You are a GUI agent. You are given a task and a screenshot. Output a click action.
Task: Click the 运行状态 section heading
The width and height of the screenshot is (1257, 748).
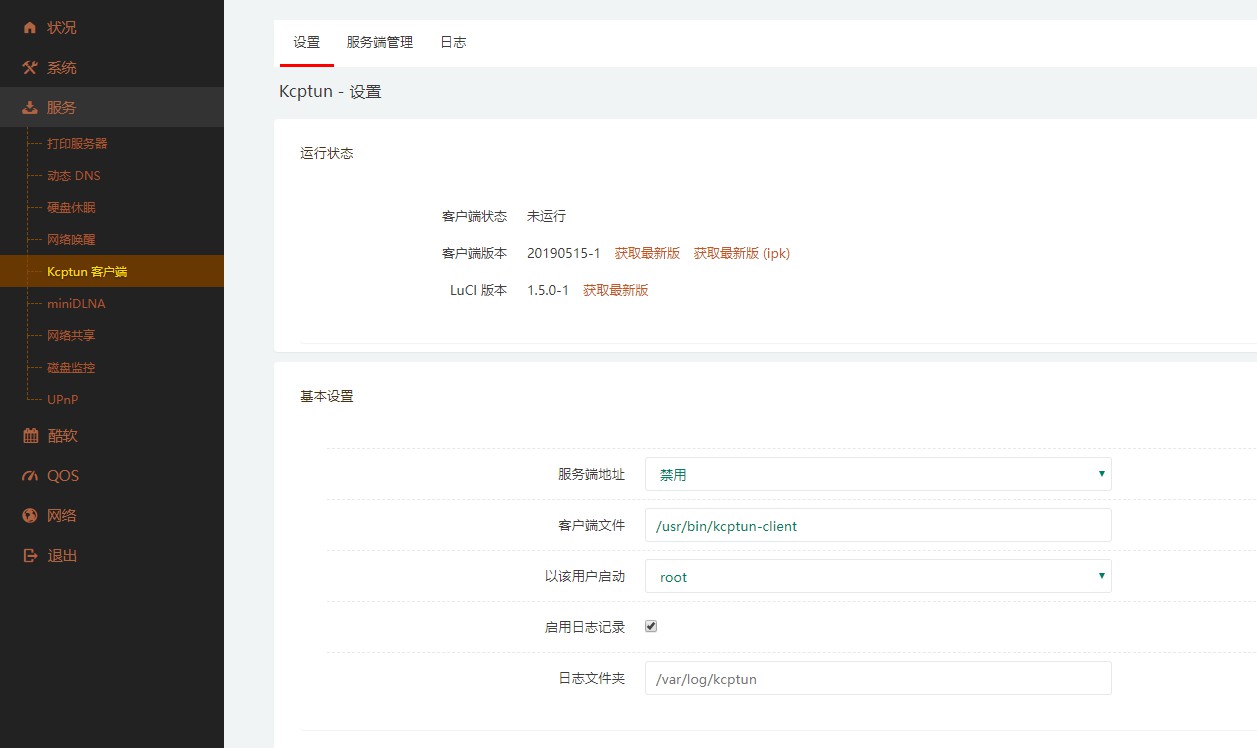point(327,153)
